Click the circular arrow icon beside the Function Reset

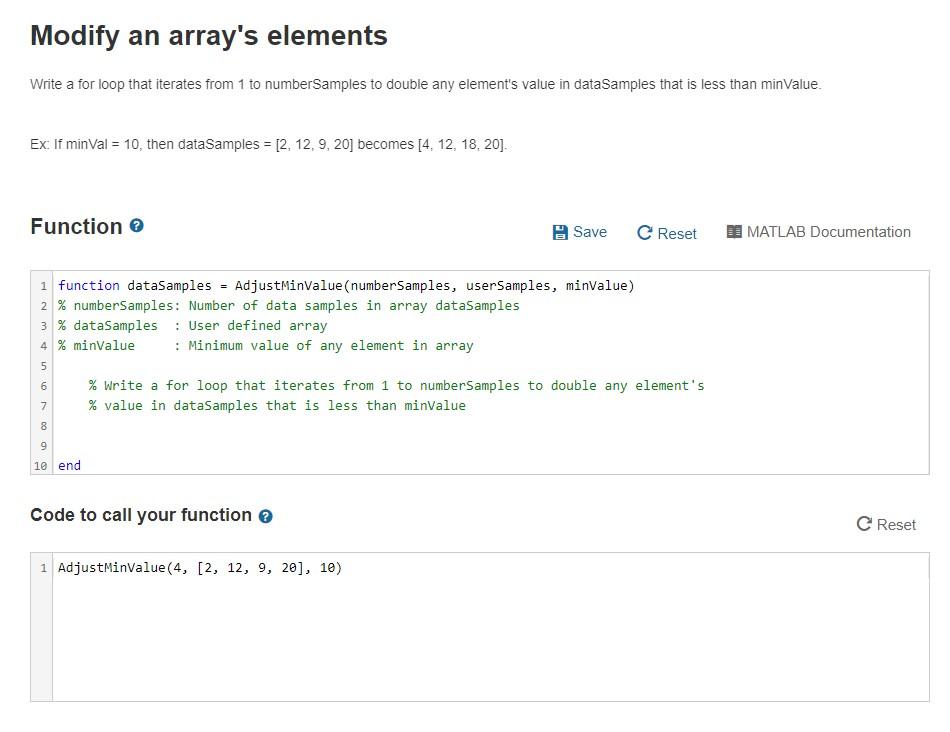coord(645,233)
